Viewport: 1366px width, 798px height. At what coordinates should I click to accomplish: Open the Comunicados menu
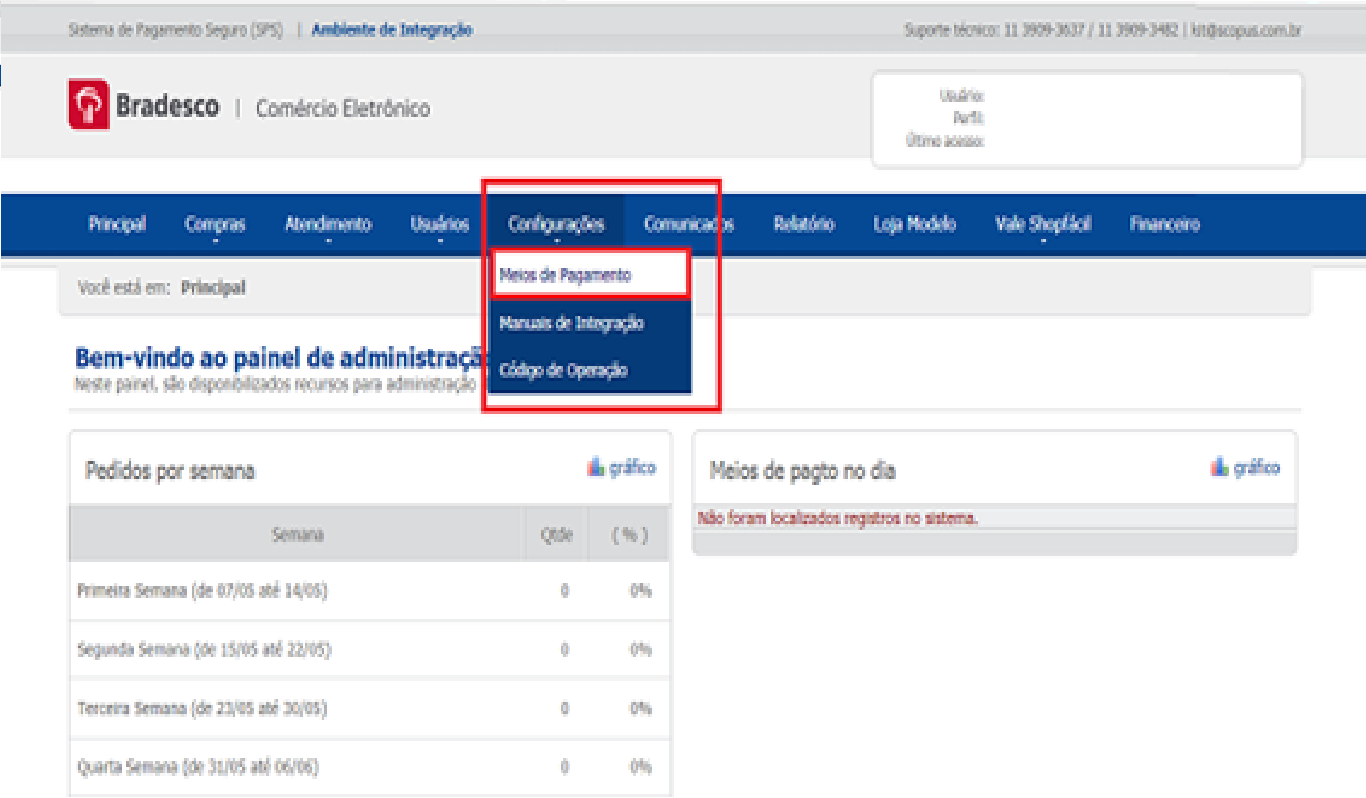pos(689,224)
